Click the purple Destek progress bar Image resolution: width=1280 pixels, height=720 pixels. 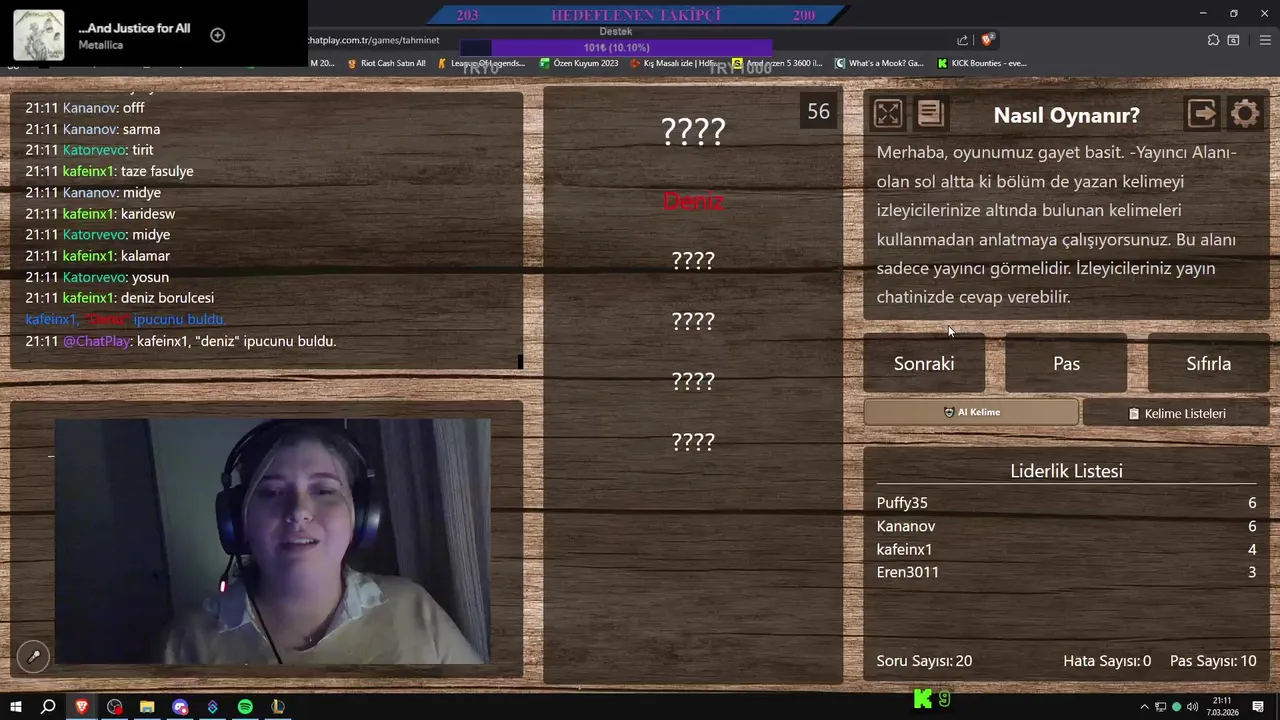[616, 47]
